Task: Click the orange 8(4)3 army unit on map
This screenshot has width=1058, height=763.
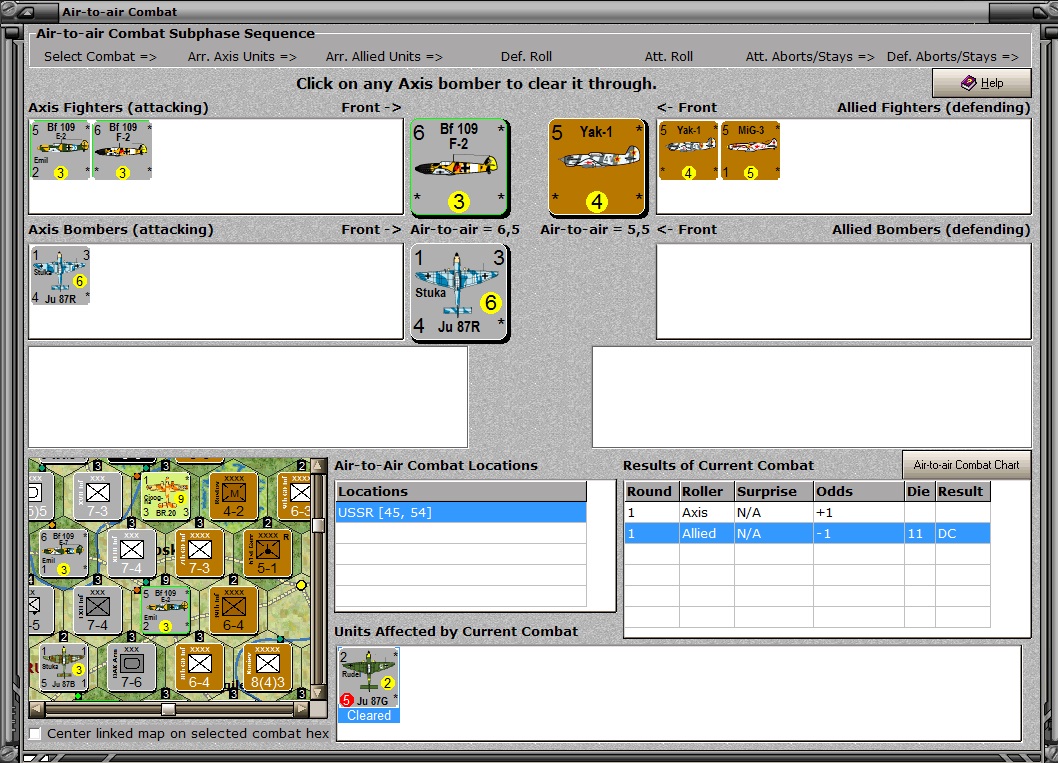Action: (267, 667)
